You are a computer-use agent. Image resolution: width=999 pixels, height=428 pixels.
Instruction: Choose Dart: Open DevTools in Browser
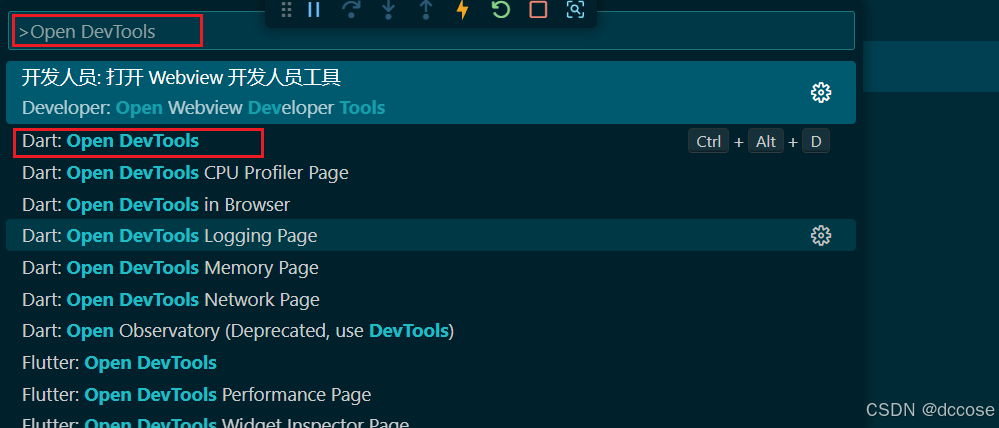431,204
